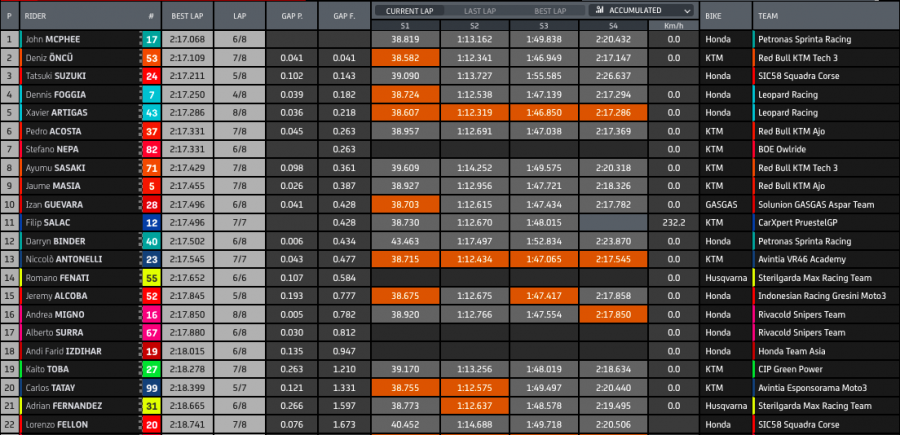Screen dimensions: 900x435
Task: Switch to Last Lap view
Action: [479, 10]
